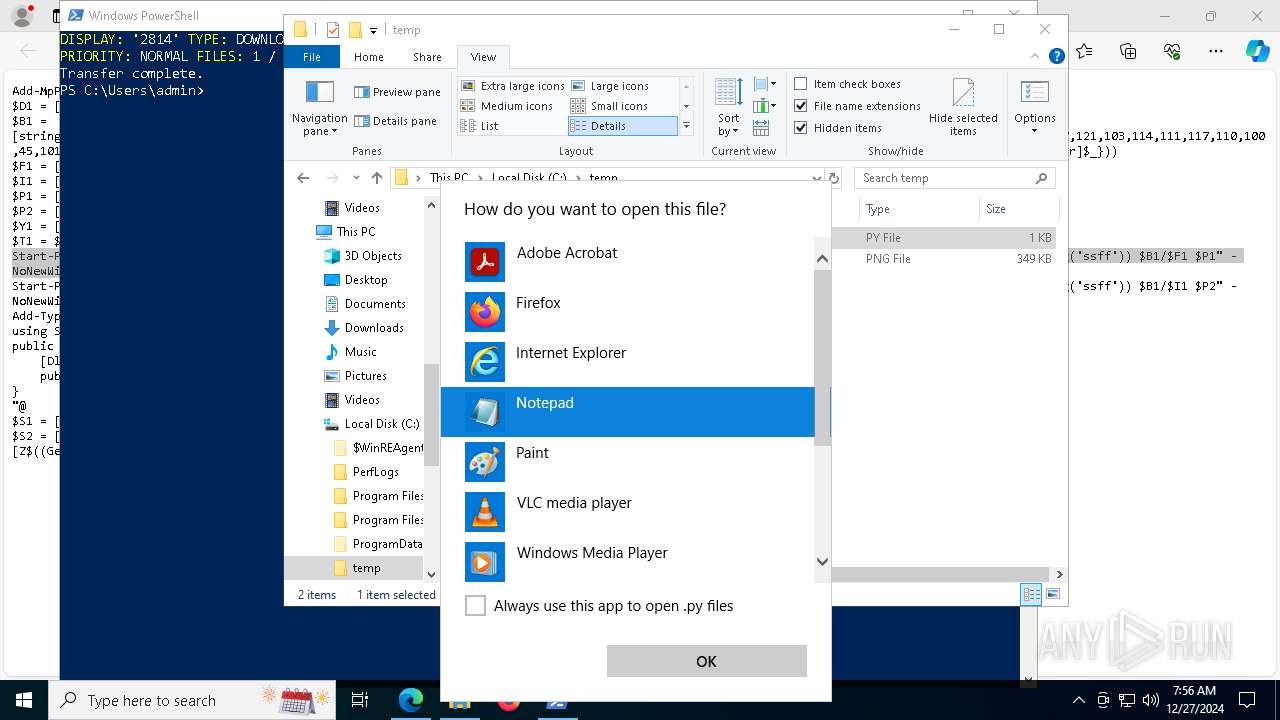This screenshot has width=1280, height=720.
Task: Choose Paint in the app list
Action: pos(628,462)
